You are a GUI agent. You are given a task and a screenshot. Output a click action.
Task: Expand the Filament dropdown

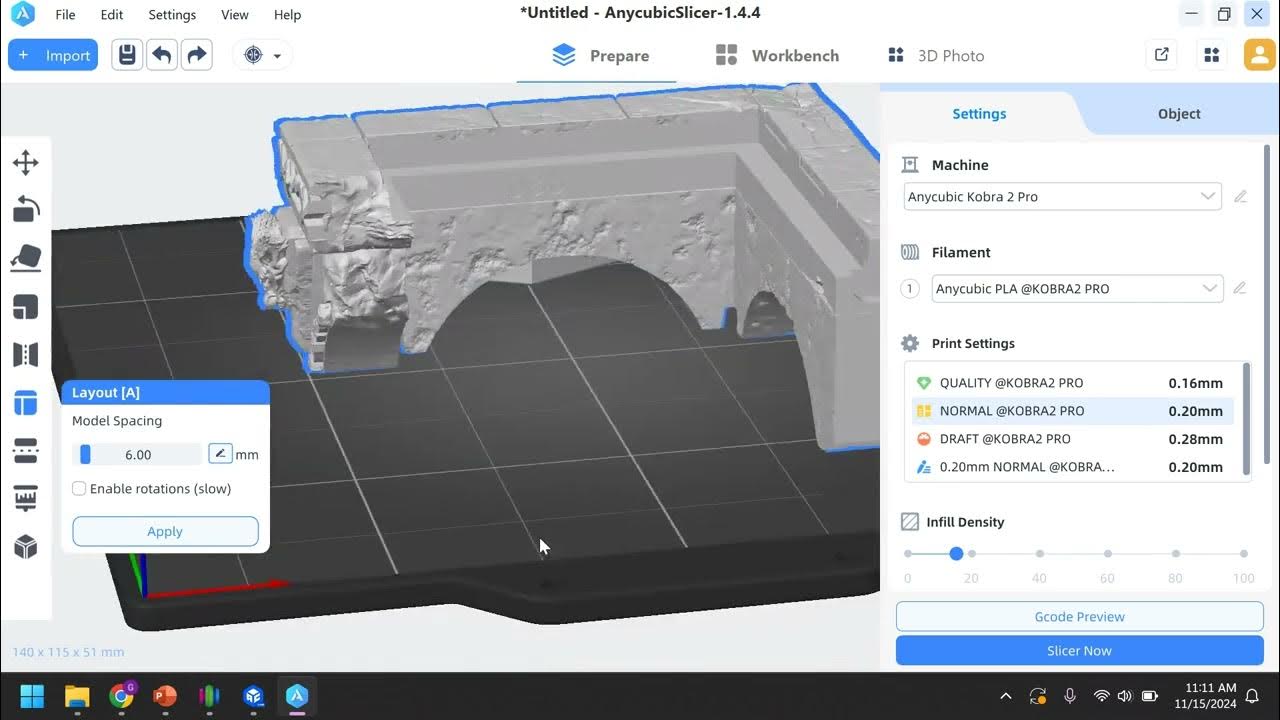[1208, 288]
